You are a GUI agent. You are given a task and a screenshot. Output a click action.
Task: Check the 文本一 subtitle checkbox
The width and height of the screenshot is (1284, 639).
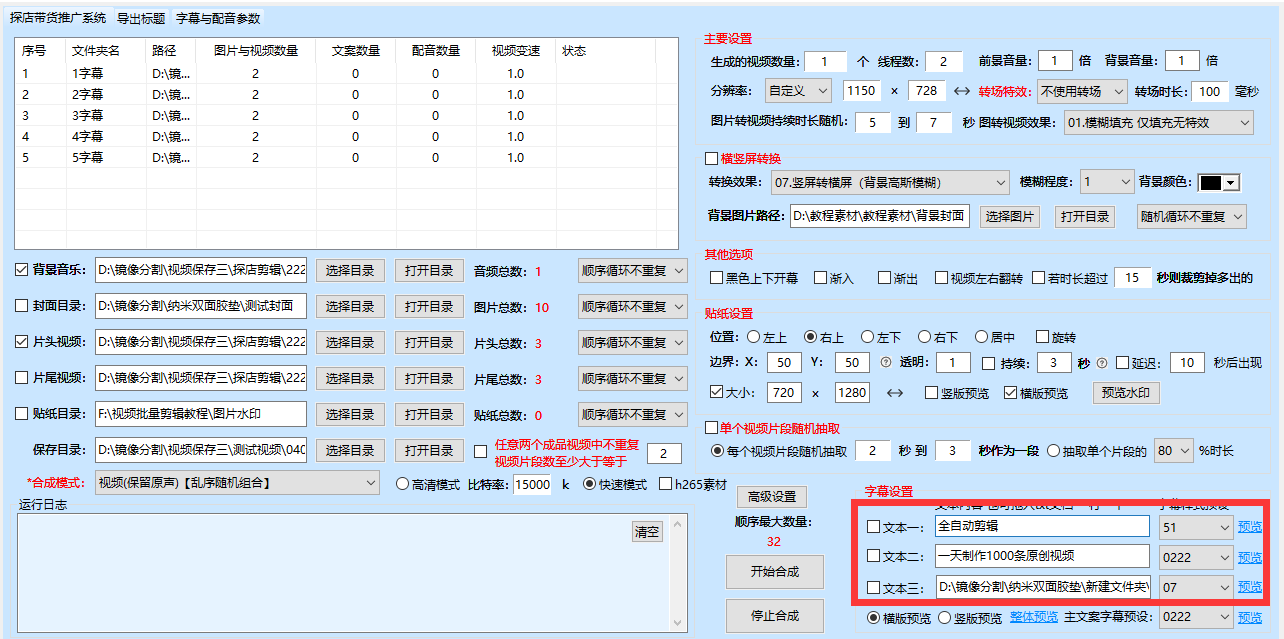873,527
